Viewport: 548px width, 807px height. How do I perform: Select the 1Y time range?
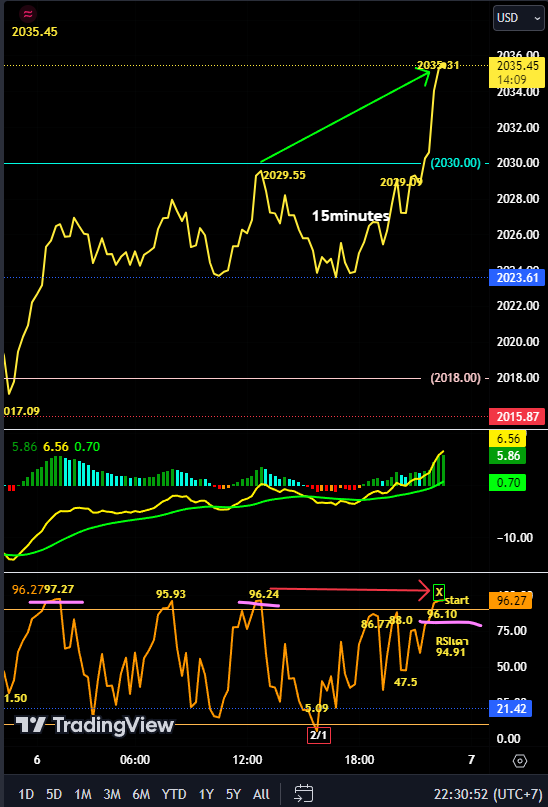coord(206,794)
